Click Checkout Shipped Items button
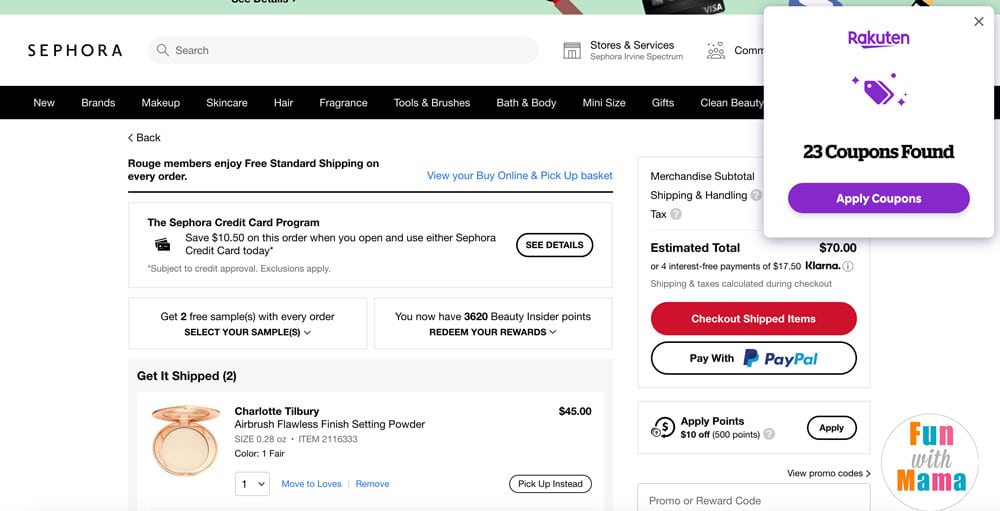Image resolution: width=1000 pixels, height=511 pixels. point(754,319)
